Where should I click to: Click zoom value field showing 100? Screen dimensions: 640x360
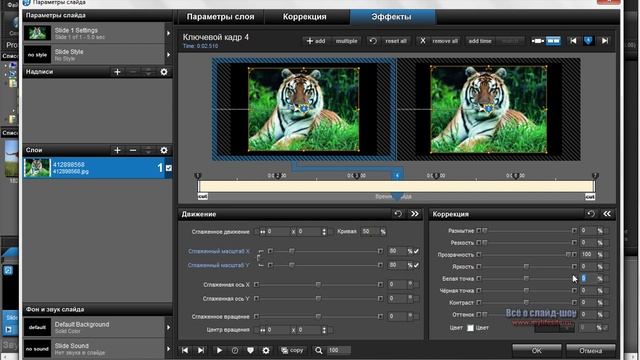[x=338, y=350]
